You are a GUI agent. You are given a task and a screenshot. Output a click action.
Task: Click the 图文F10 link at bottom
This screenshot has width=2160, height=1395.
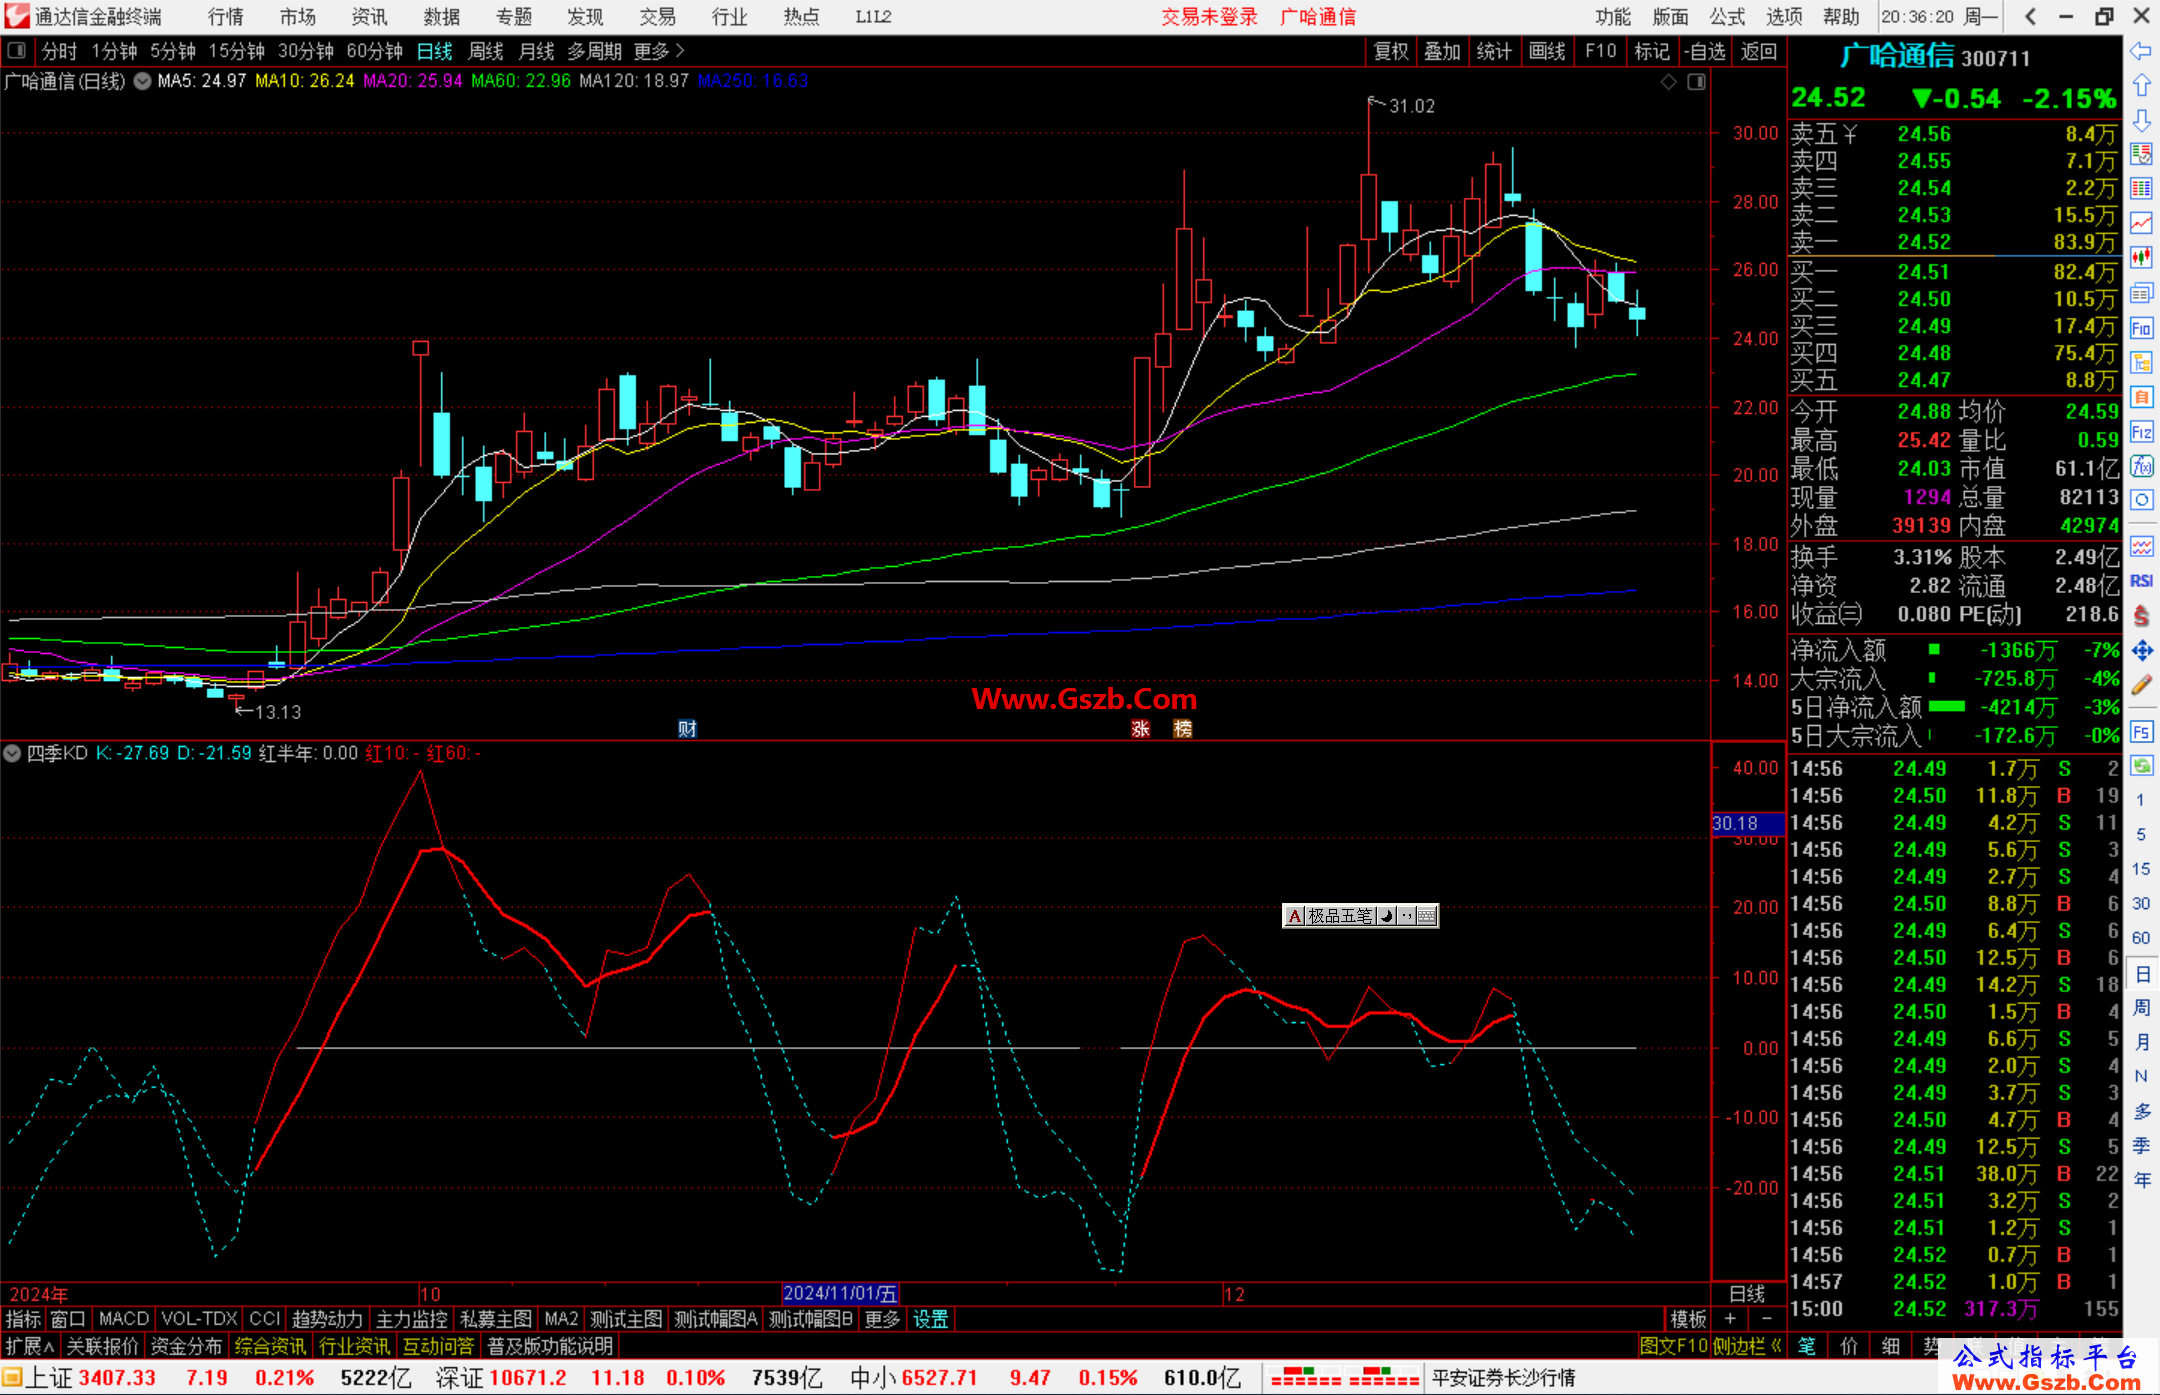pyautogui.click(x=1674, y=1346)
